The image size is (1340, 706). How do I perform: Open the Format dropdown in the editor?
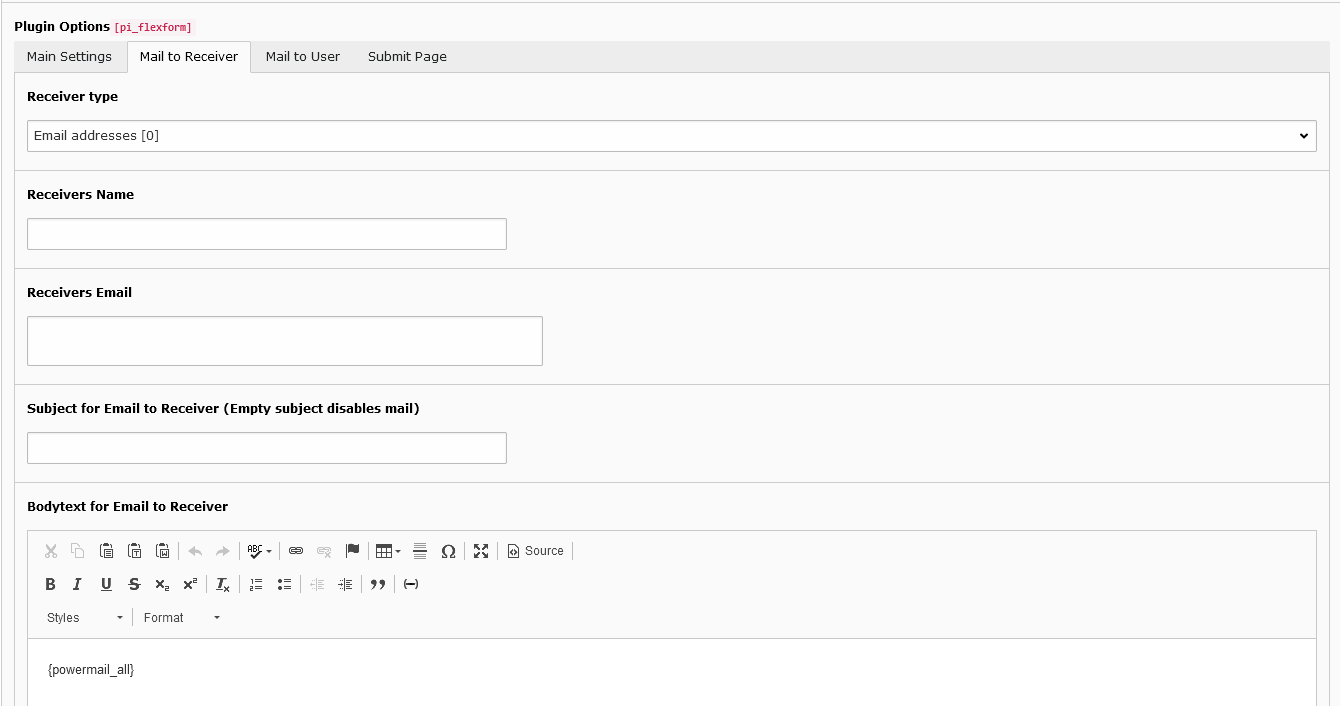[178, 617]
